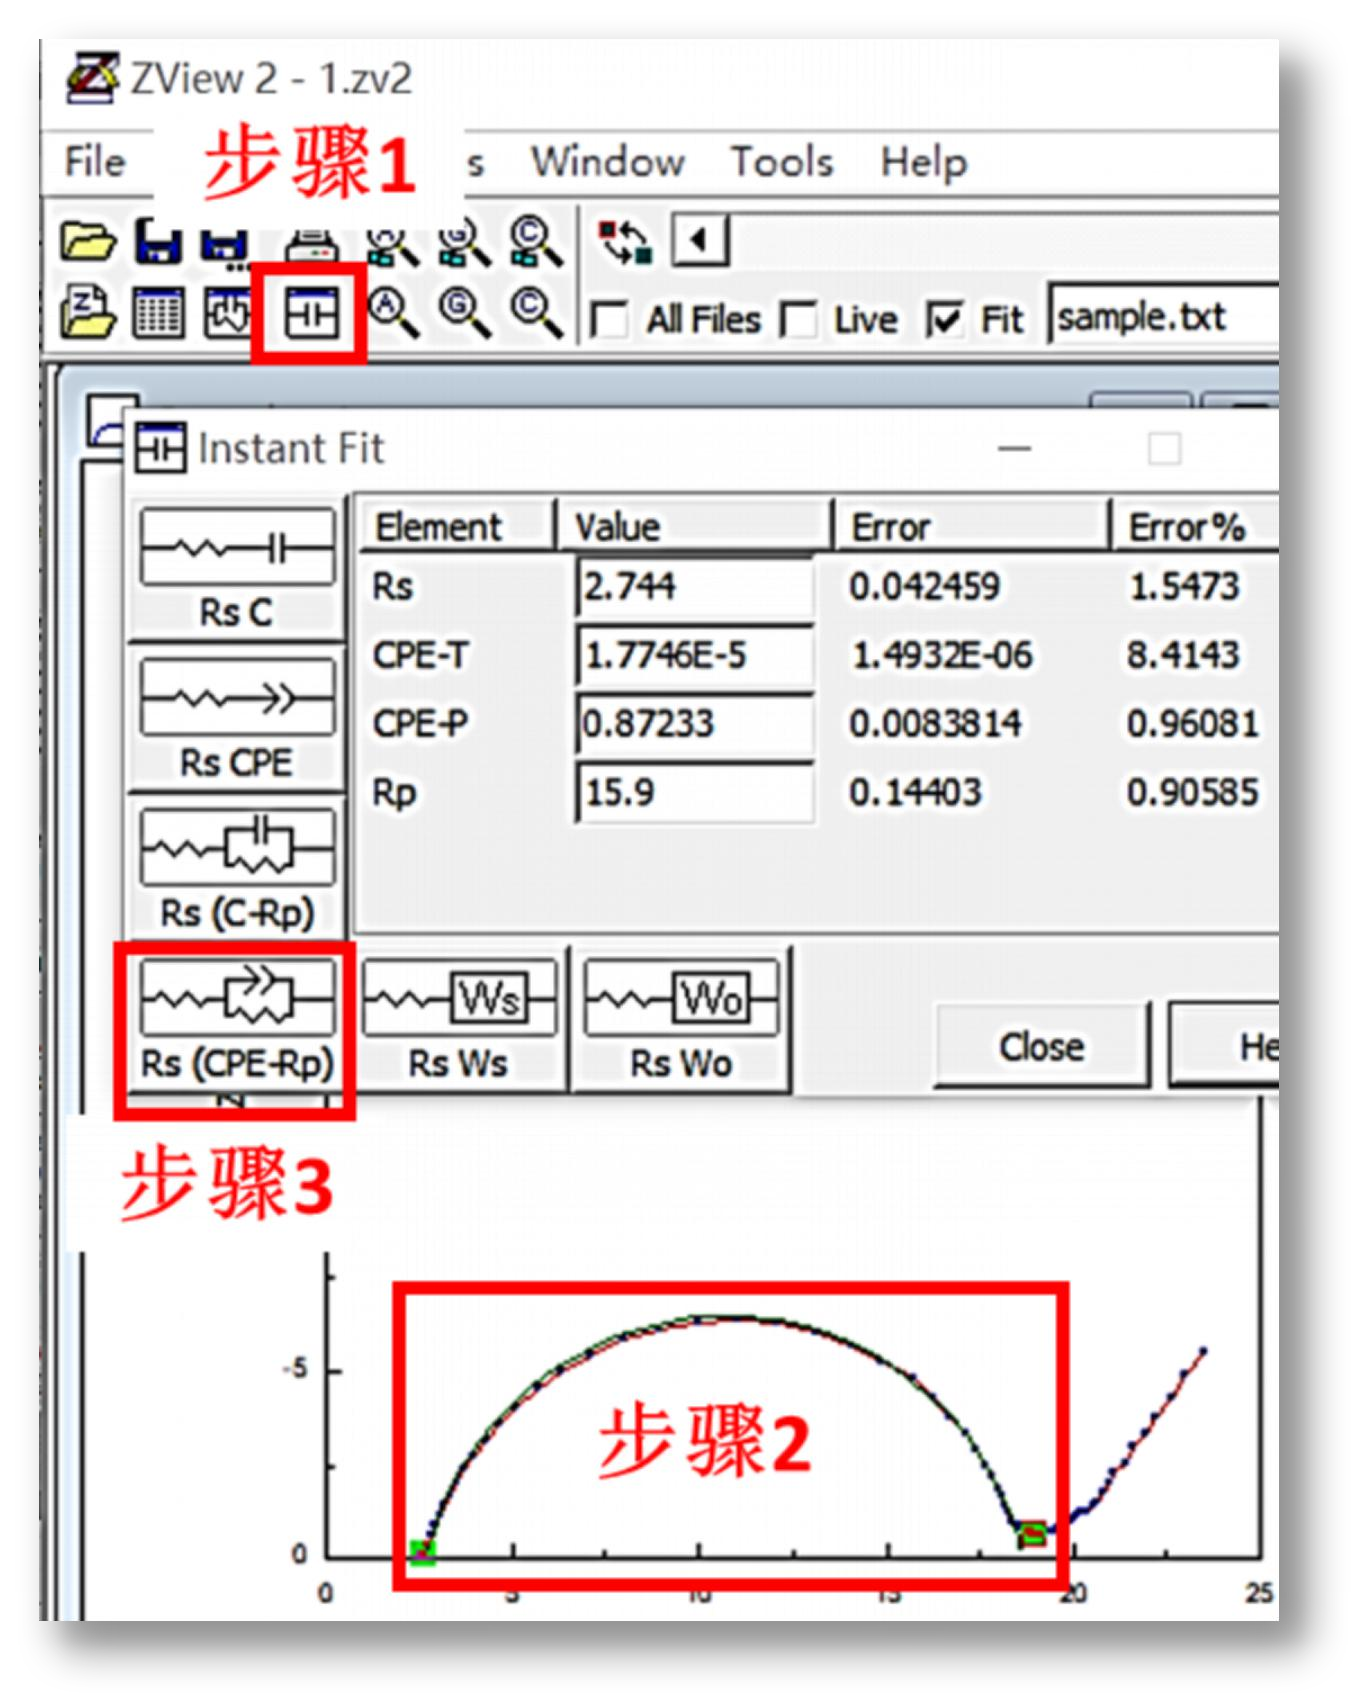
Task: Click the Rp error value 0.14403
Action: (x=915, y=792)
